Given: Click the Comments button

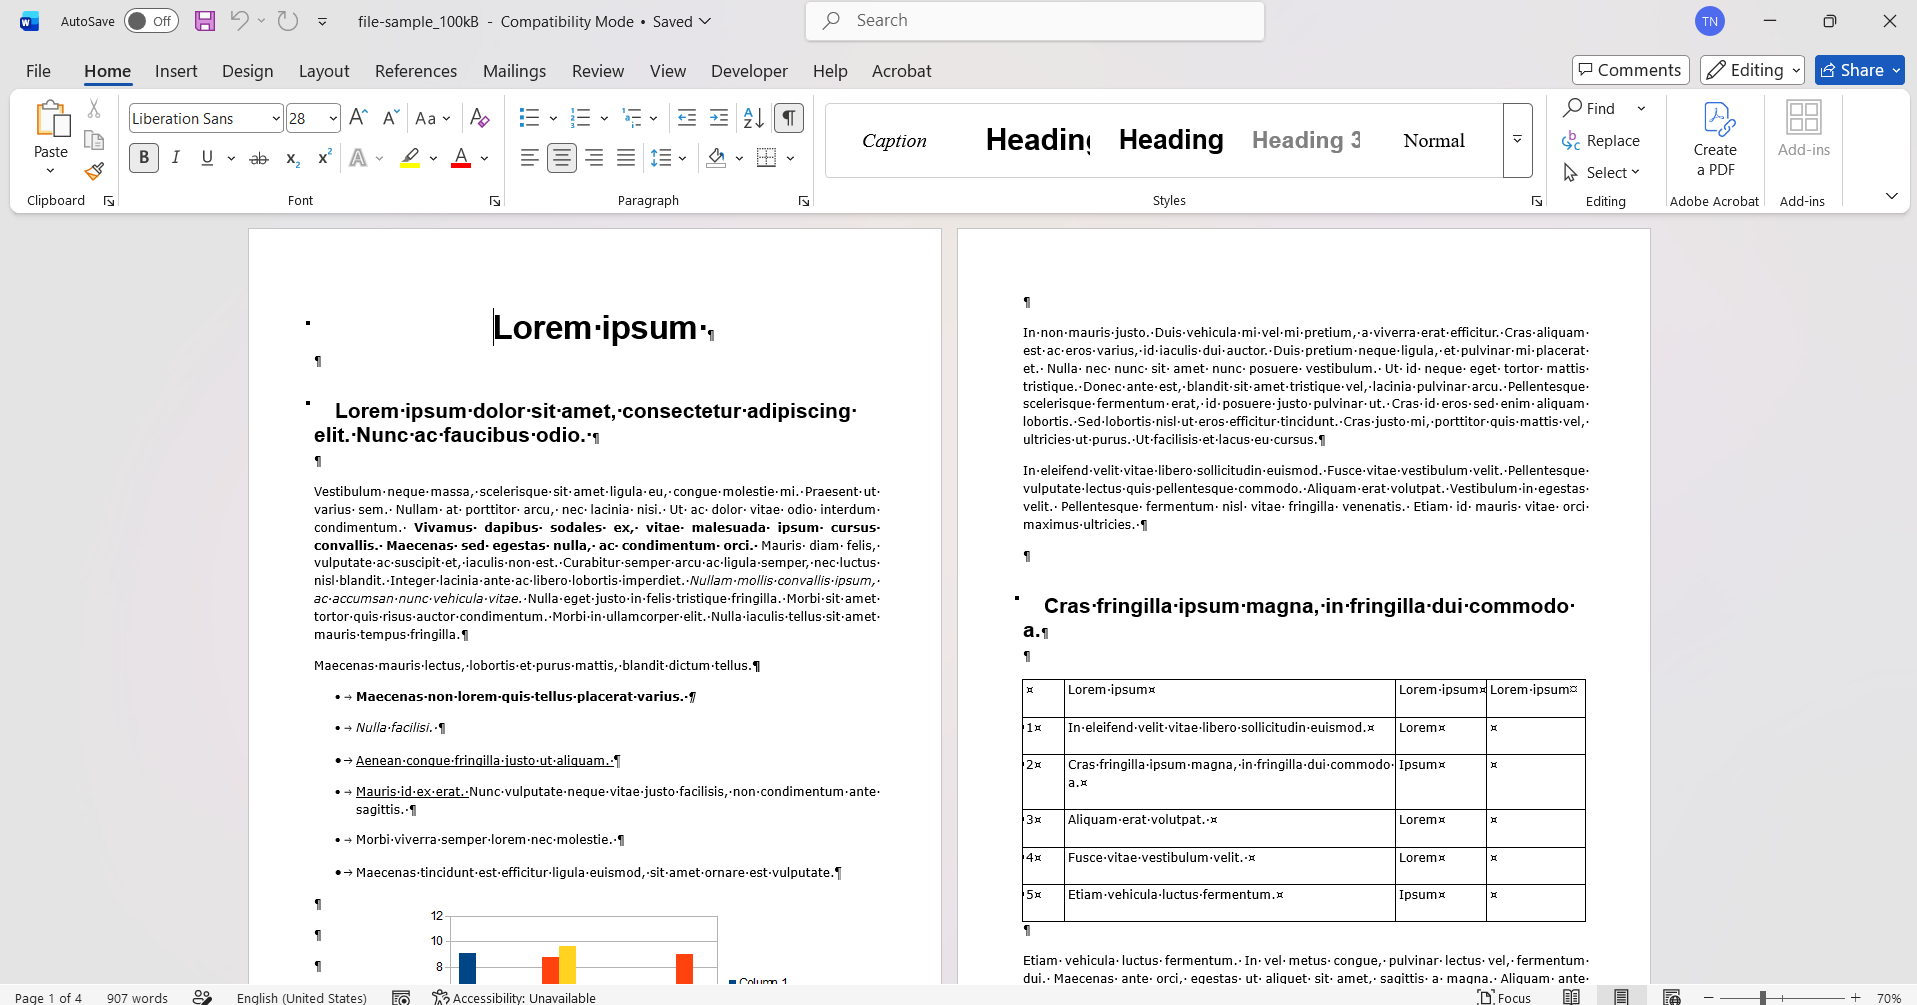Looking at the screenshot, I should (x=1631, y=70).
